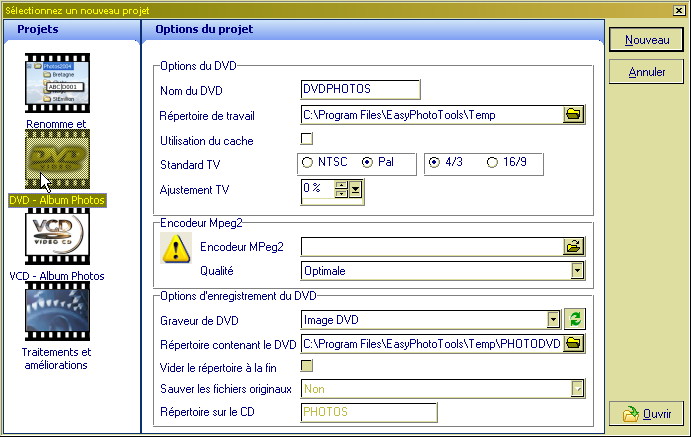This screenshot has height=437, width=691.
Task: Click the Ouvrir button
Action: (x=646, y=413)
